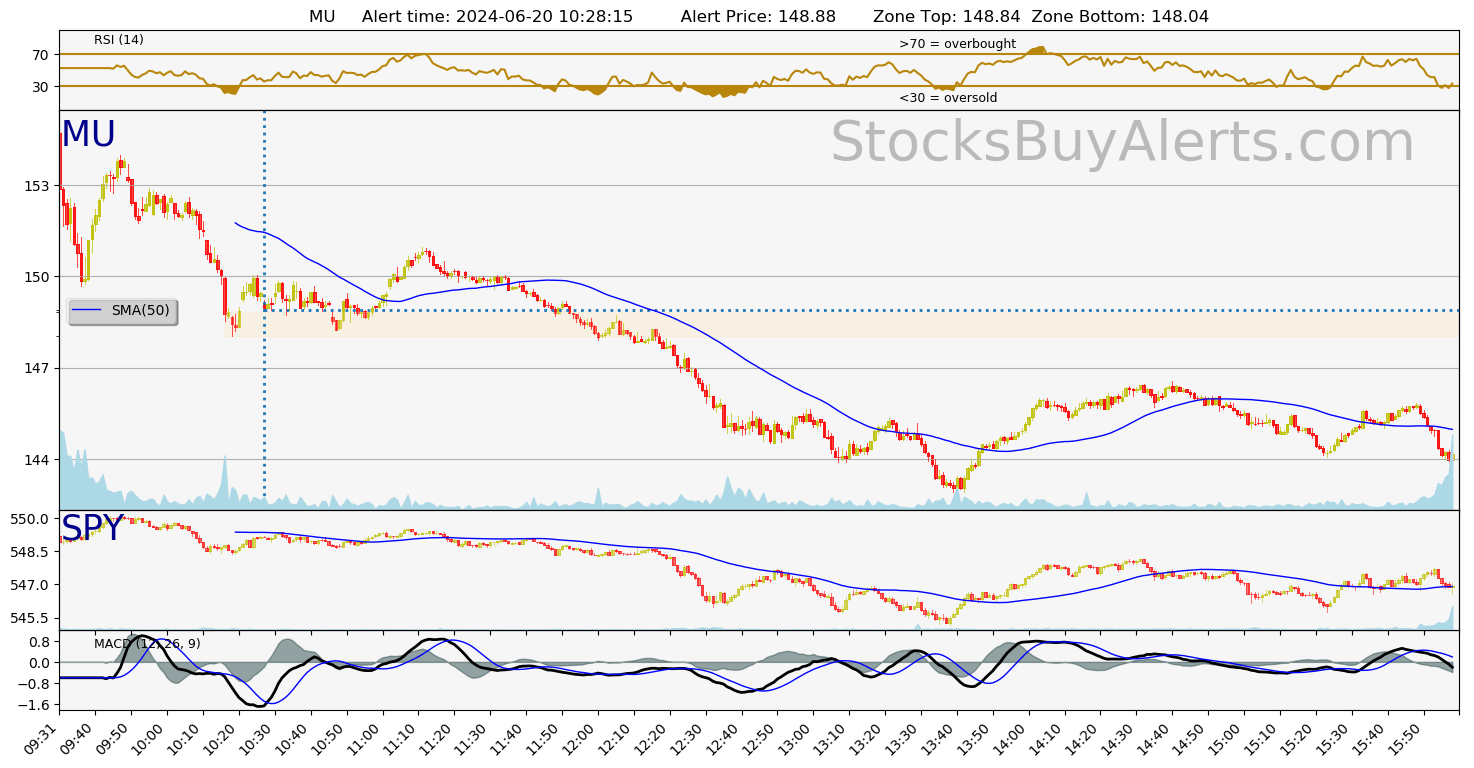Click the large blue SPY ticker label

(92, 528)
